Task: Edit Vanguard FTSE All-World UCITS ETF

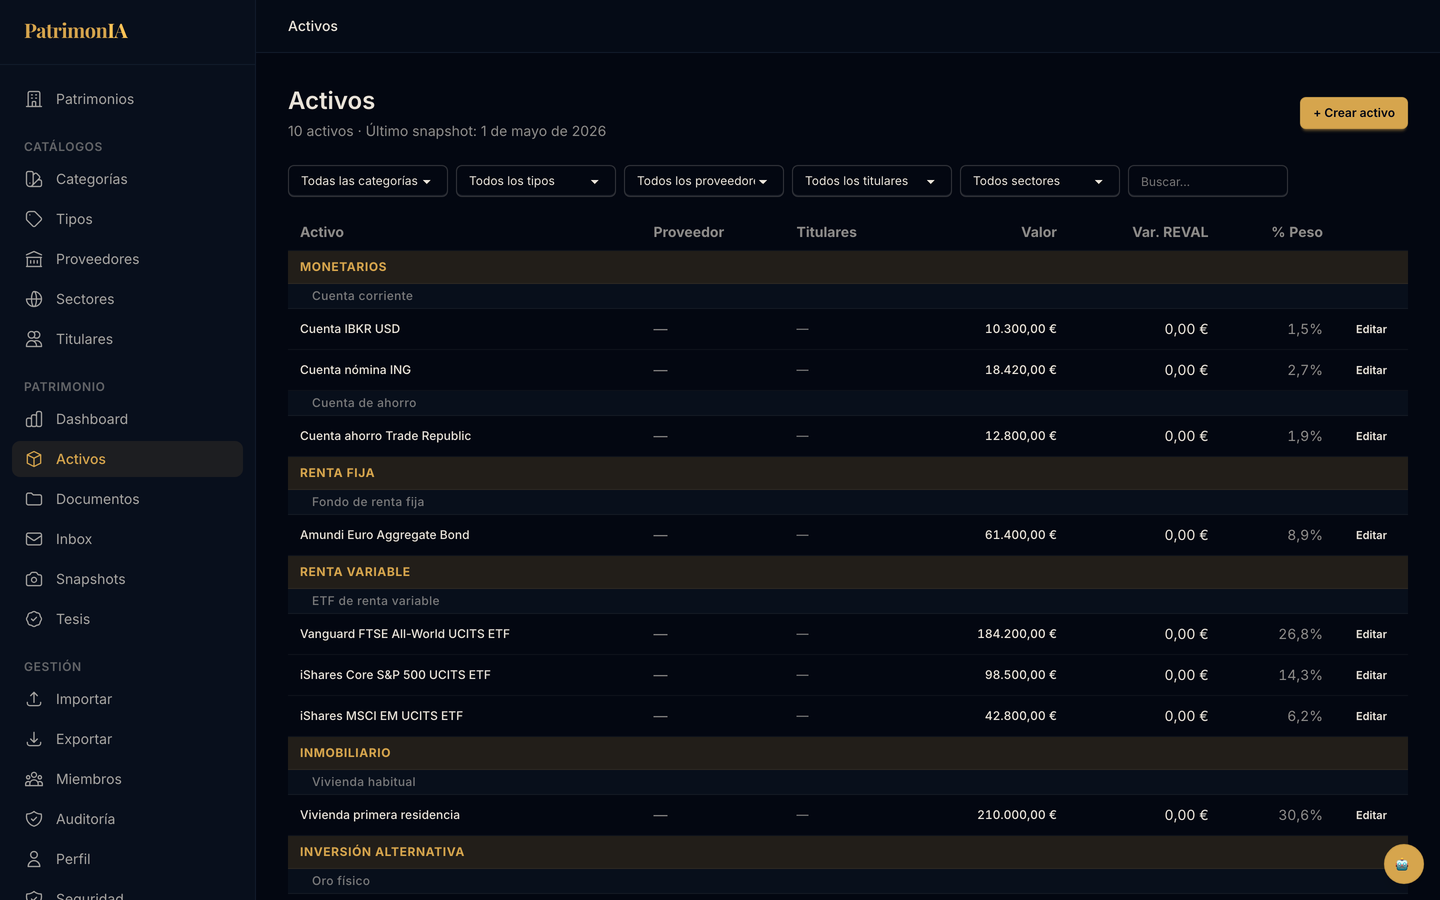Action: 1371,634
